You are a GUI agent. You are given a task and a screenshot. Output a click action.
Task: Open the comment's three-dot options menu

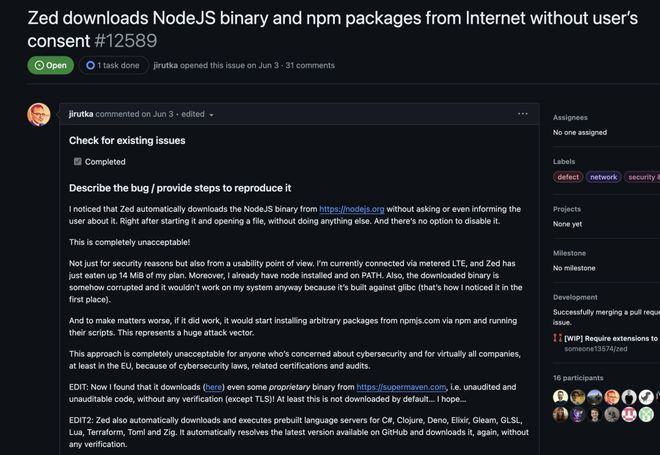tap(522, 114)
